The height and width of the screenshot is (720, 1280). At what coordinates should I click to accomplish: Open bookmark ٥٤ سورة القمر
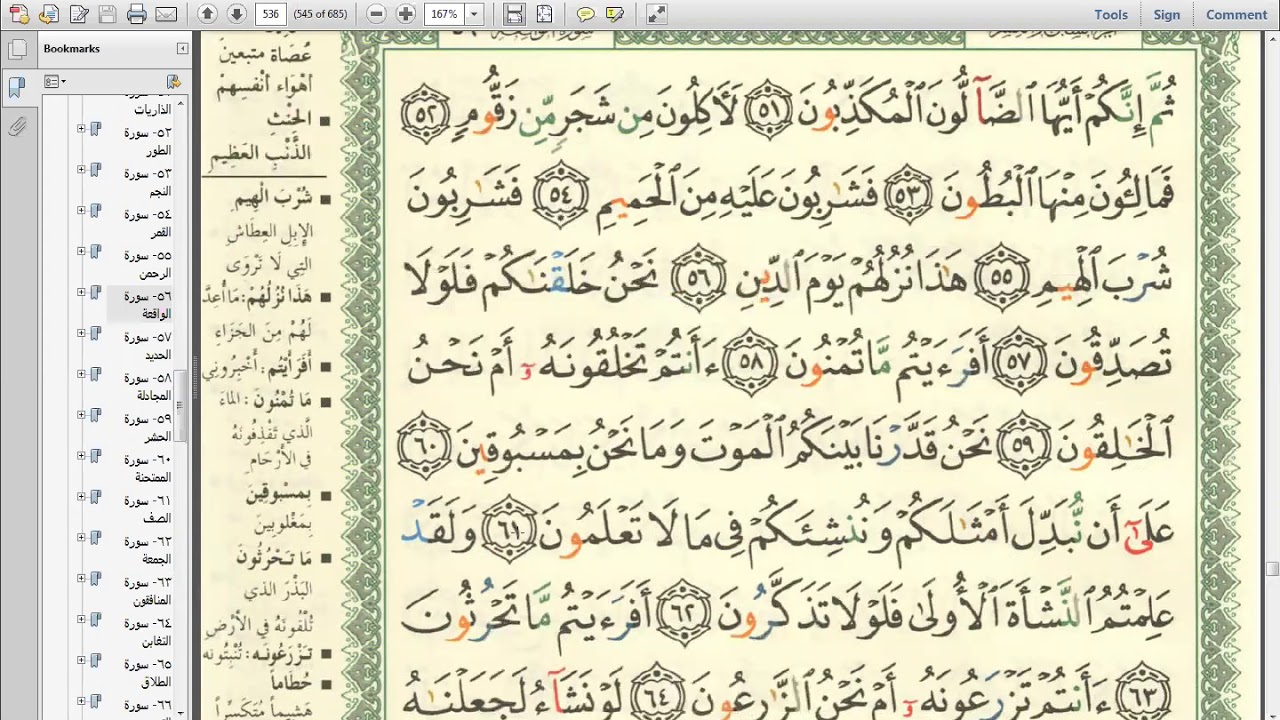148,223
